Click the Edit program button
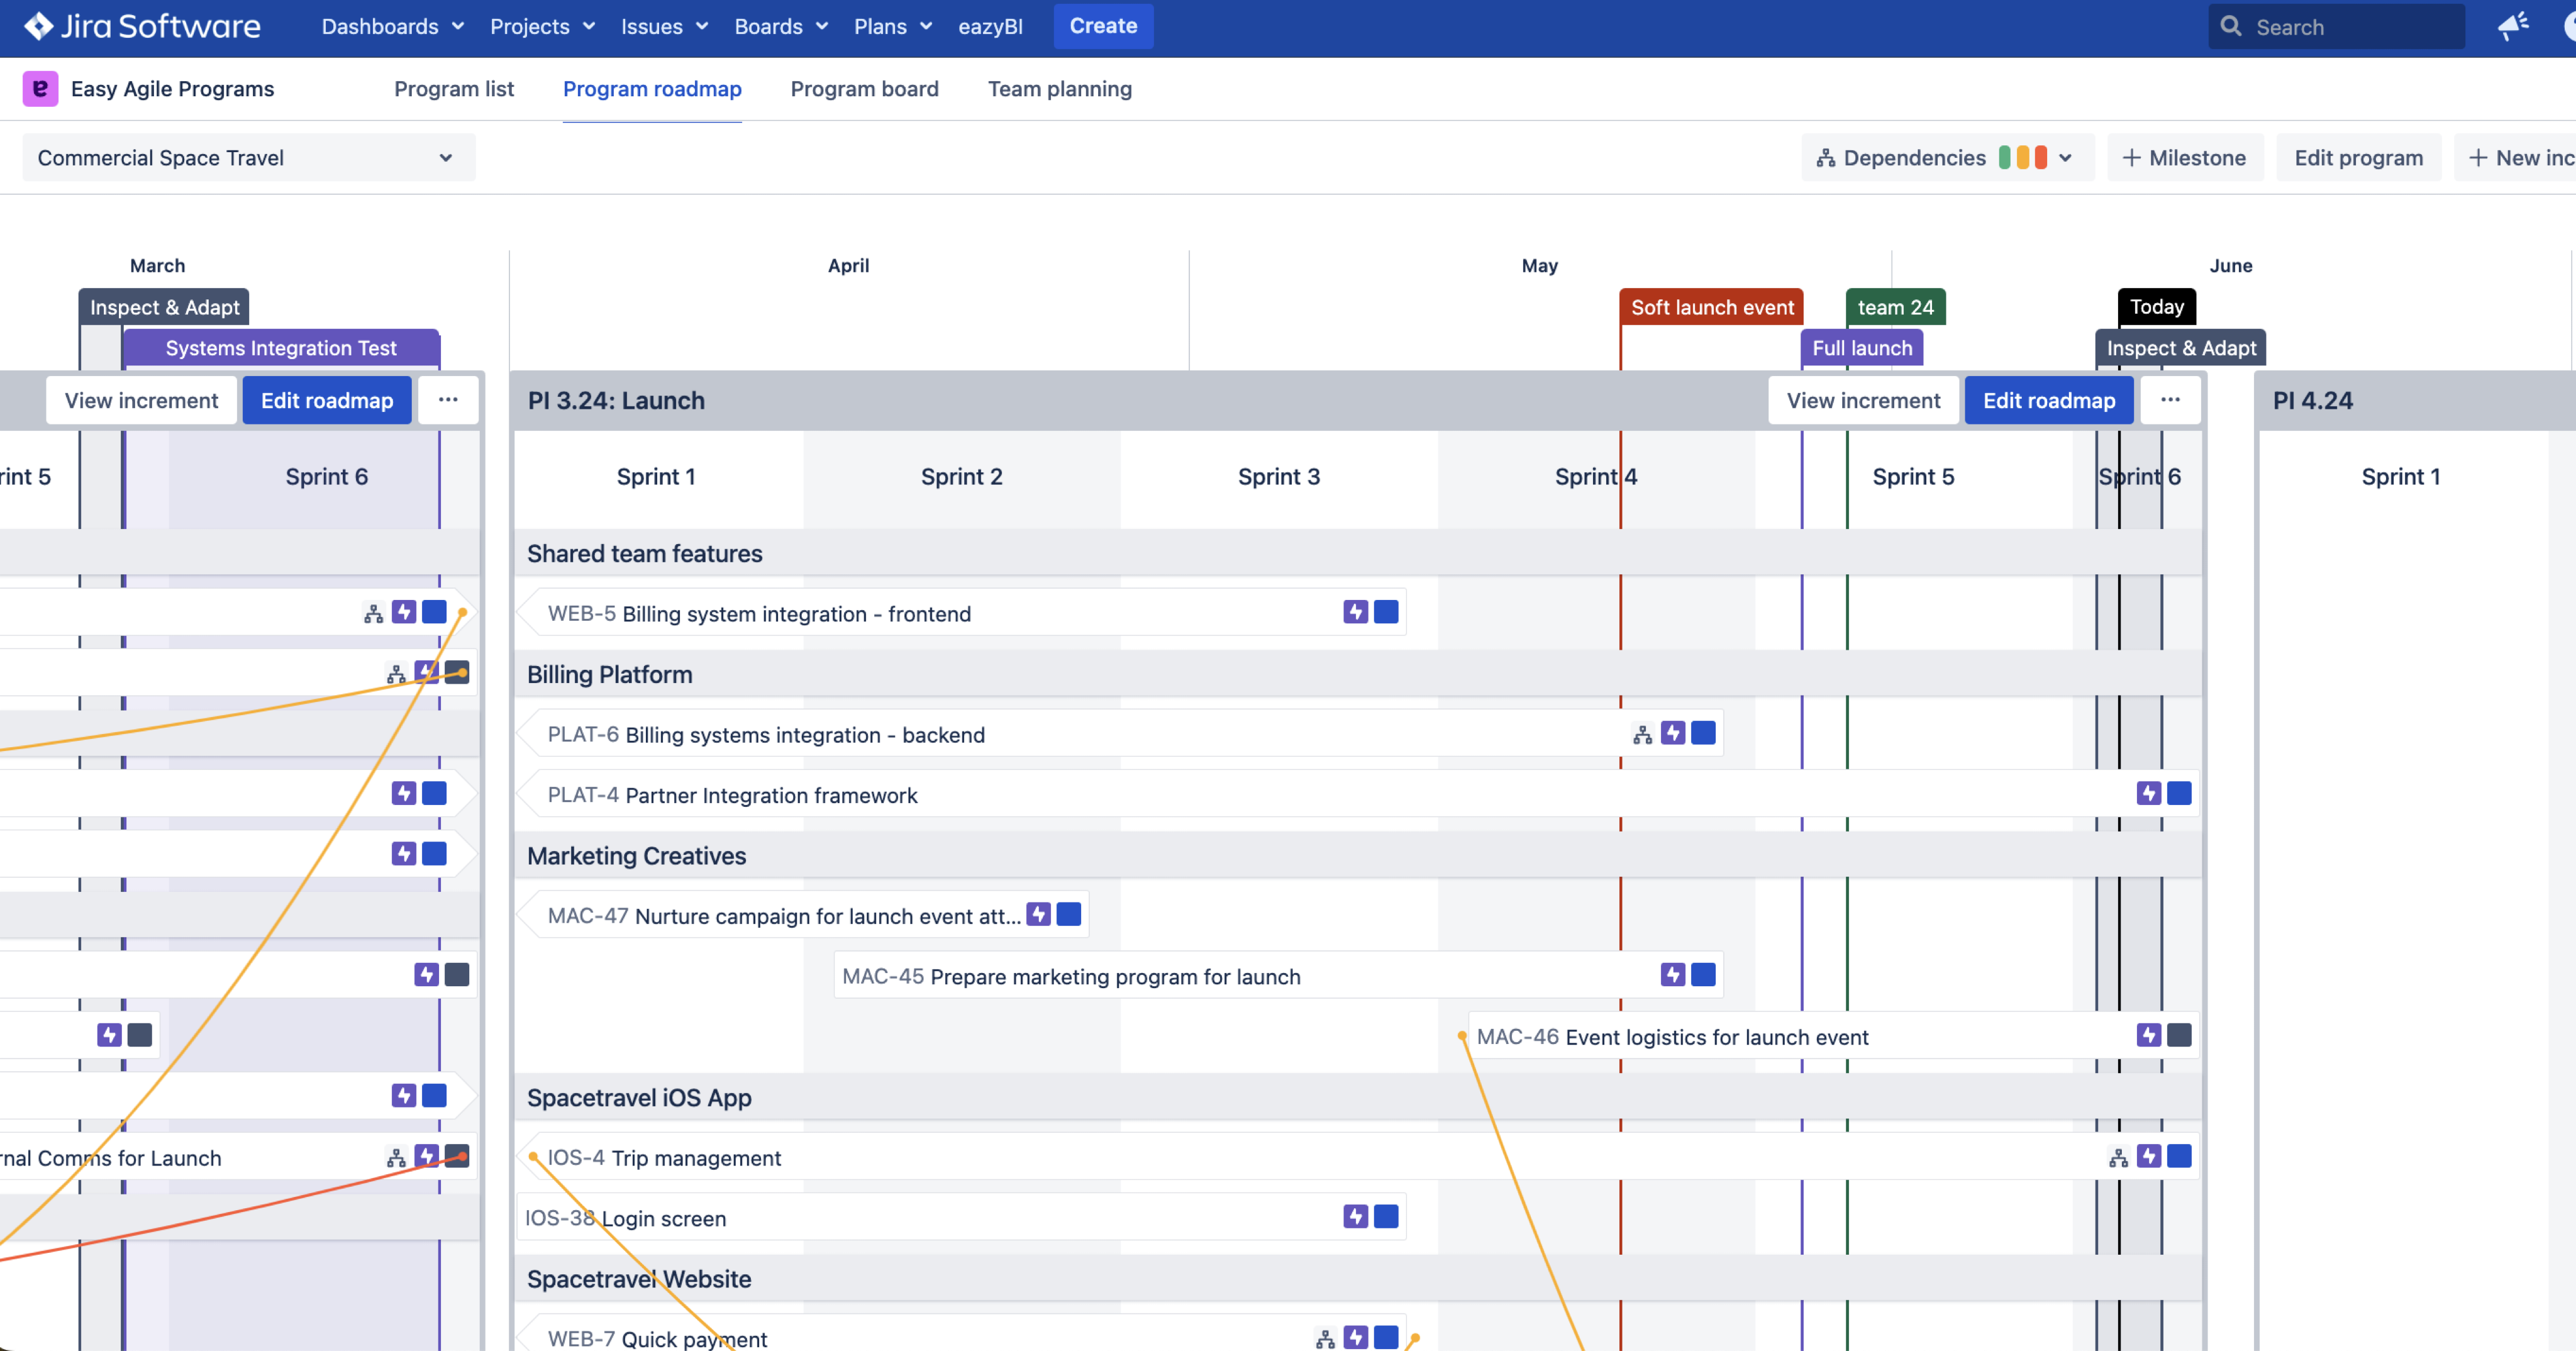Viewport: 2576px width, 1351px height. tap(2358, 158)
